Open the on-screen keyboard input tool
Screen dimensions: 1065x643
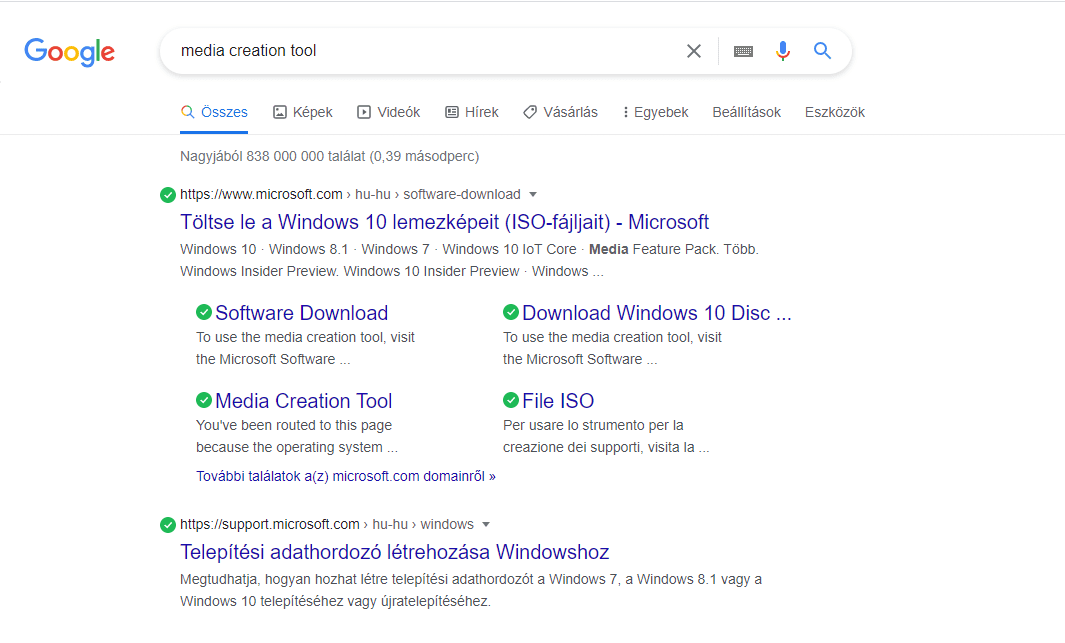(743, 51)
